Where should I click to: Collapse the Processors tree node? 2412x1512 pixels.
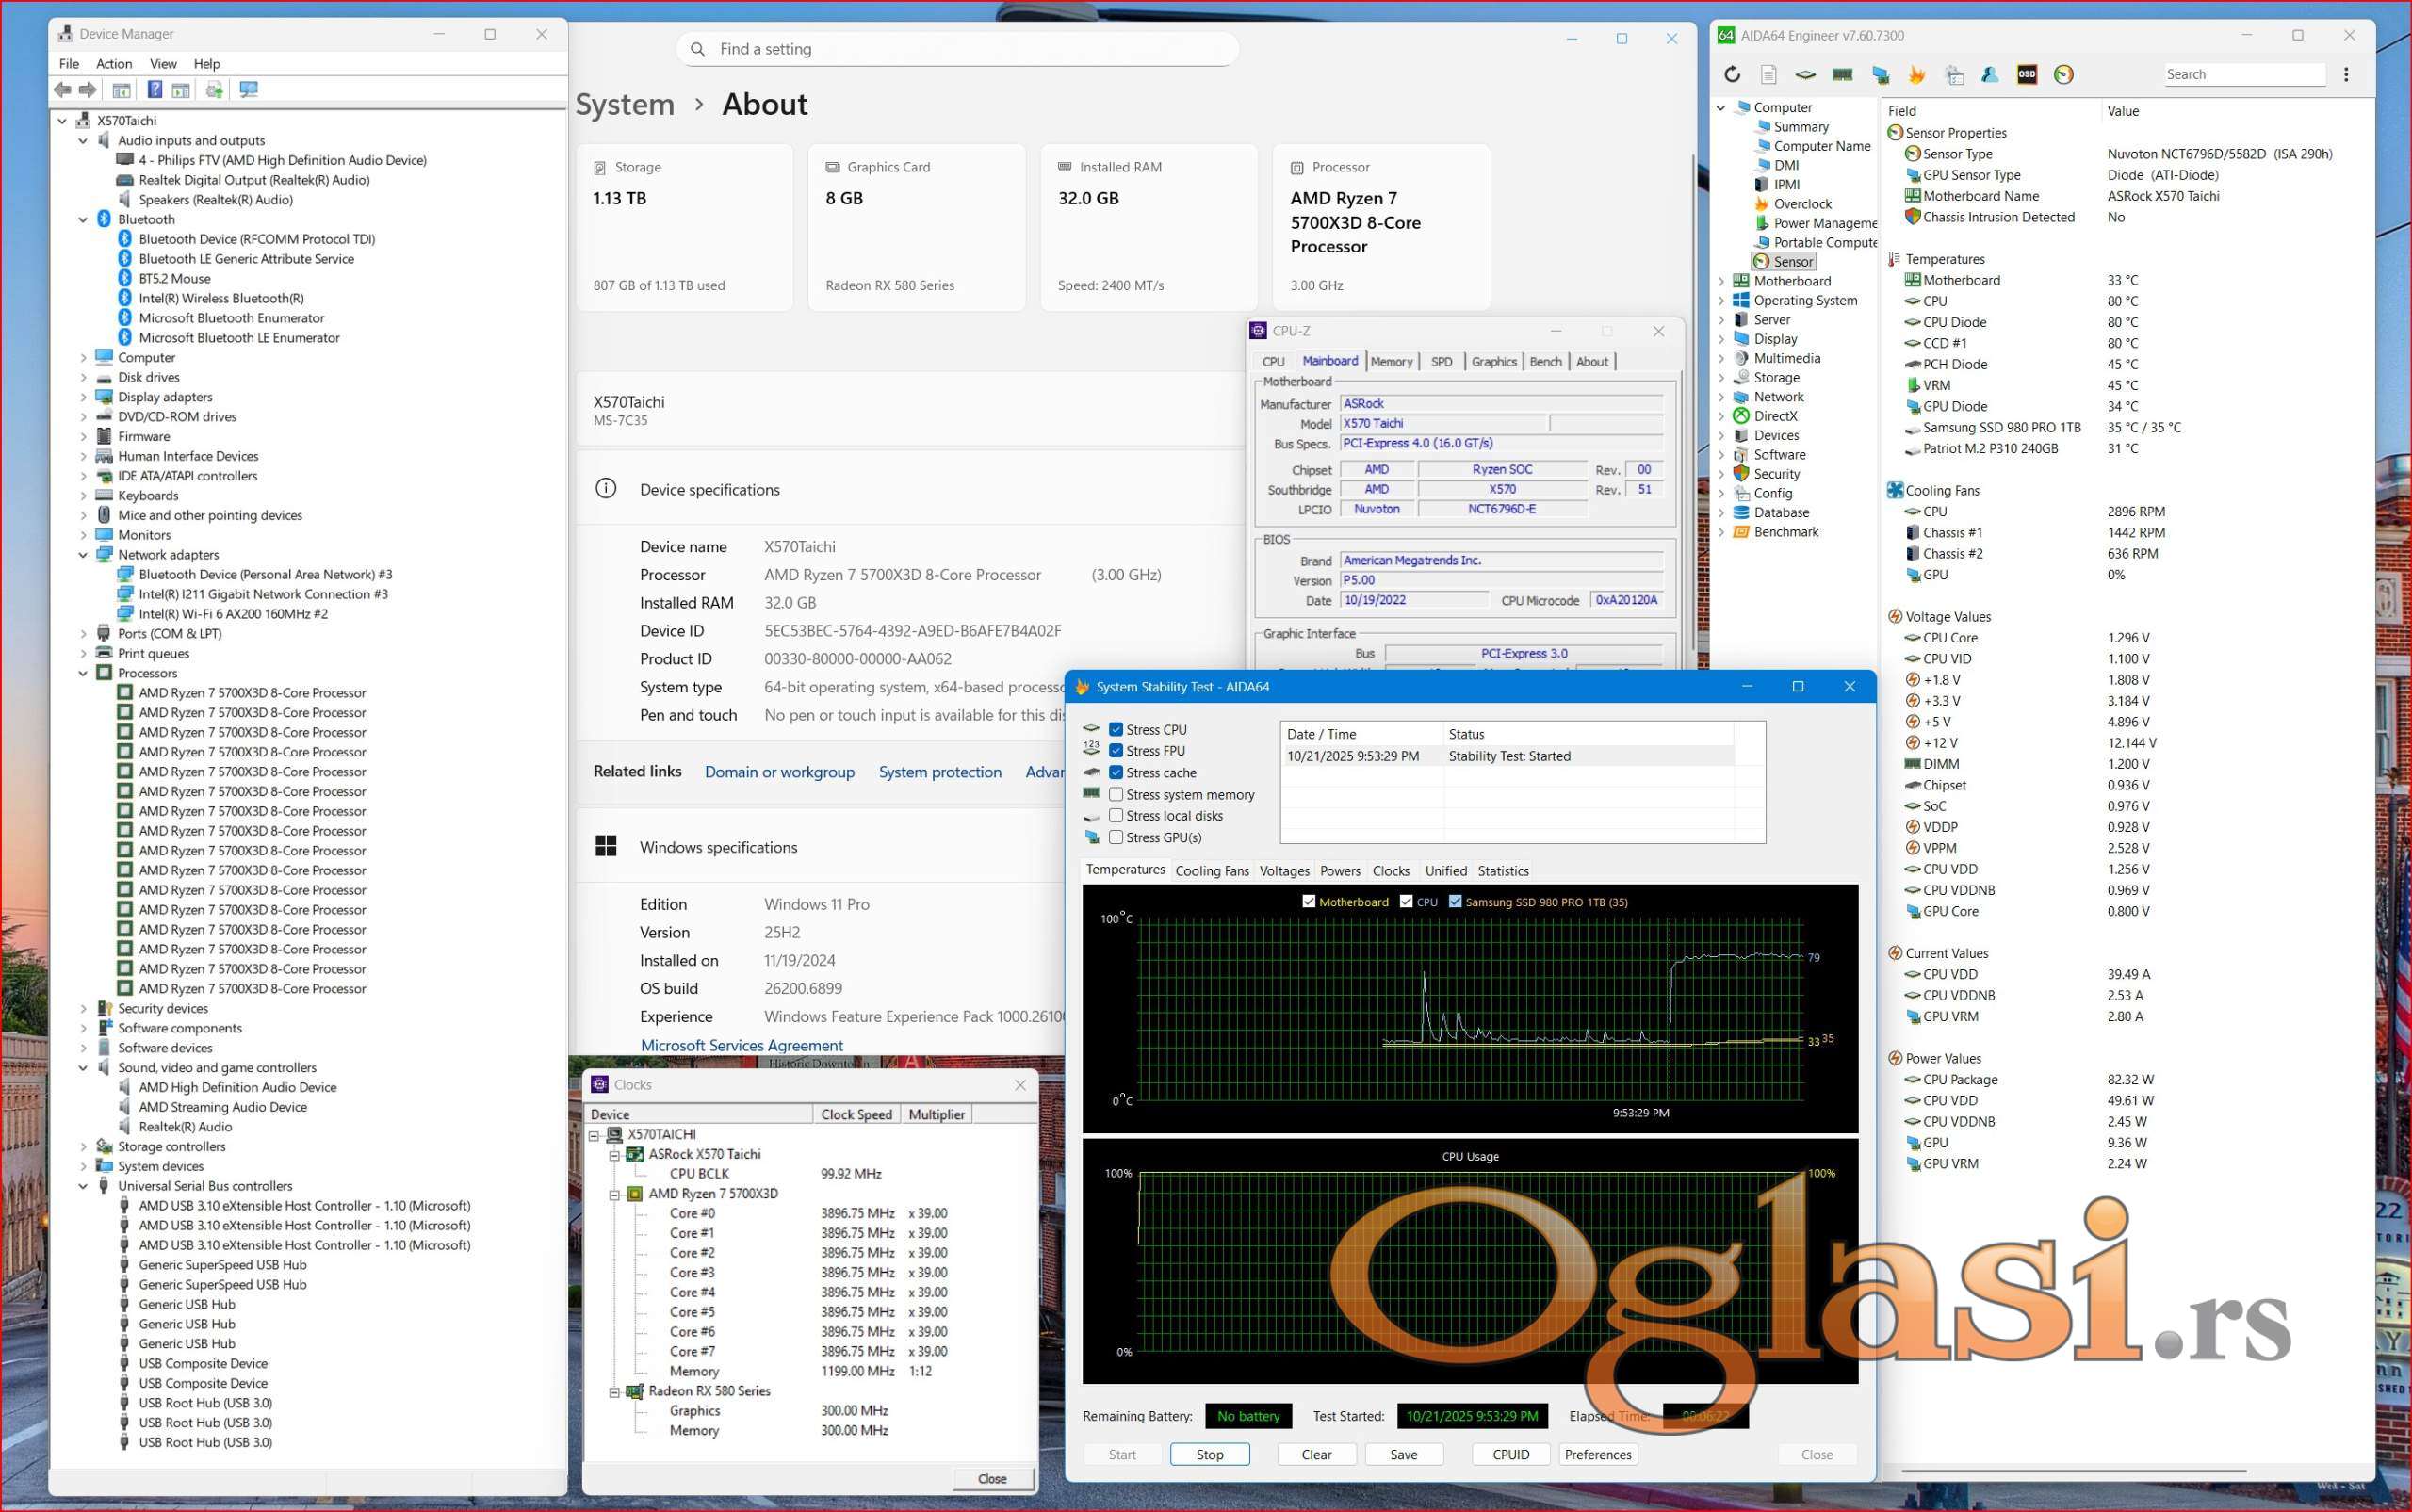click(83, 673)
